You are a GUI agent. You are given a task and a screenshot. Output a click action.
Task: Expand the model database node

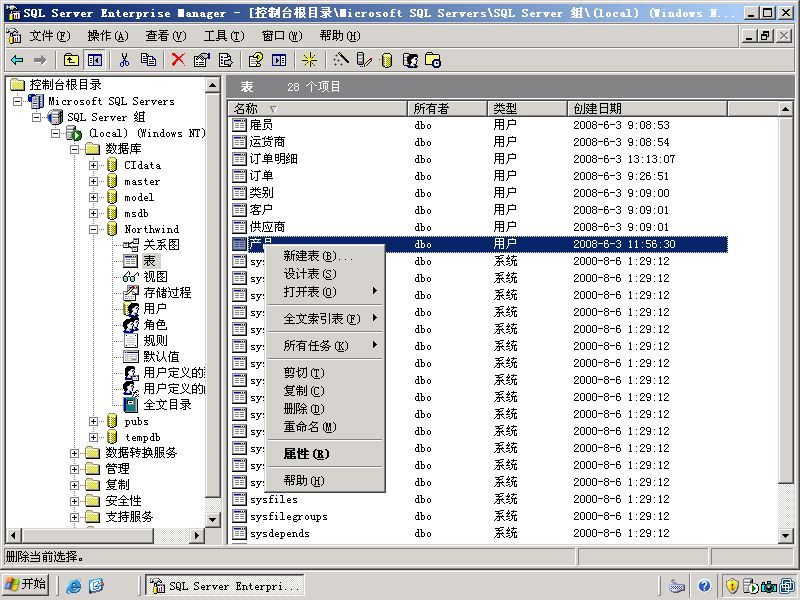[93, 197]
